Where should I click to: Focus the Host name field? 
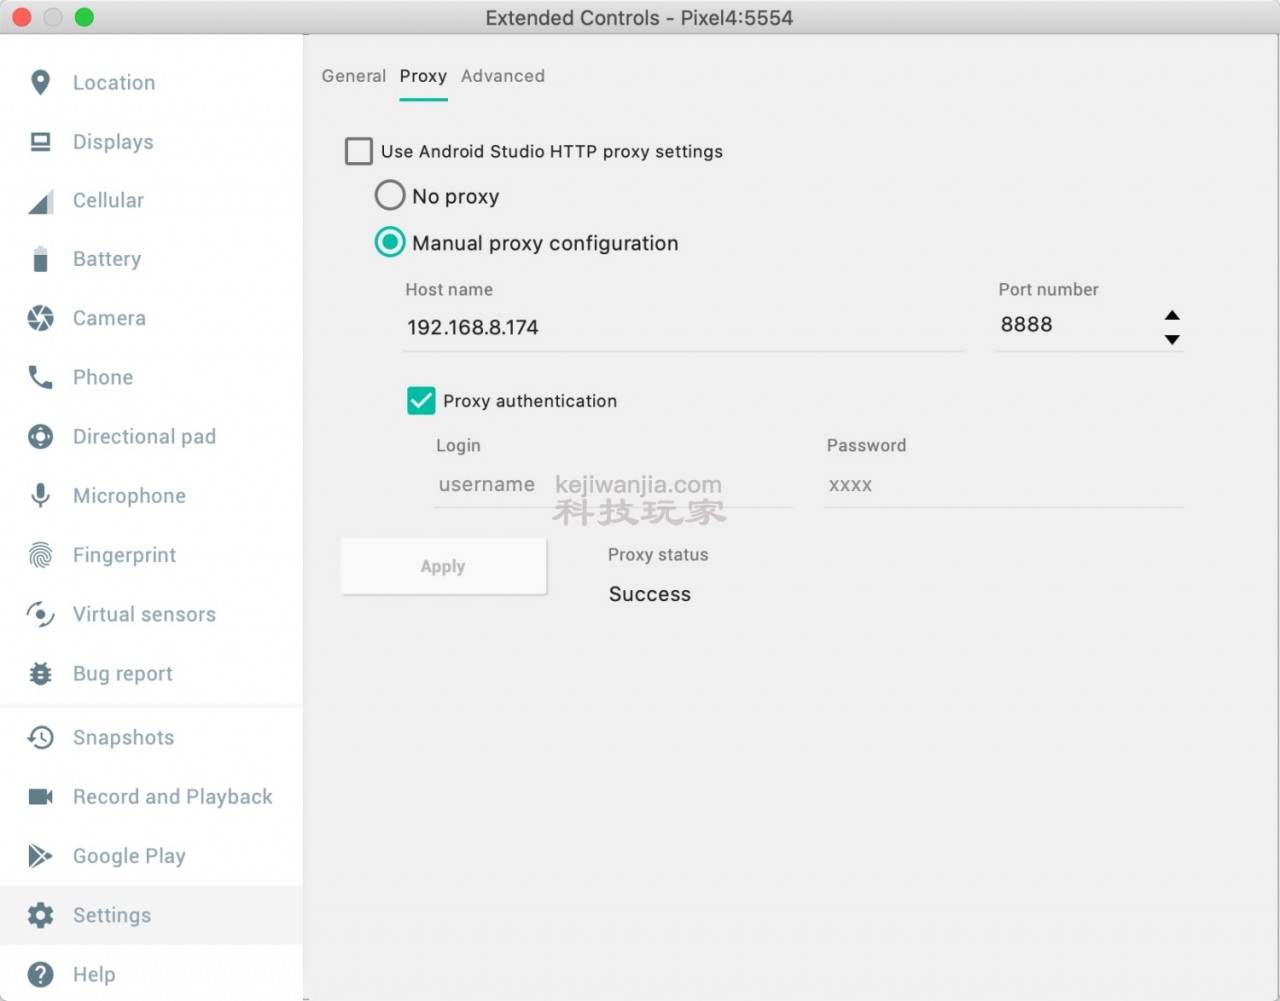click(684, 327)
